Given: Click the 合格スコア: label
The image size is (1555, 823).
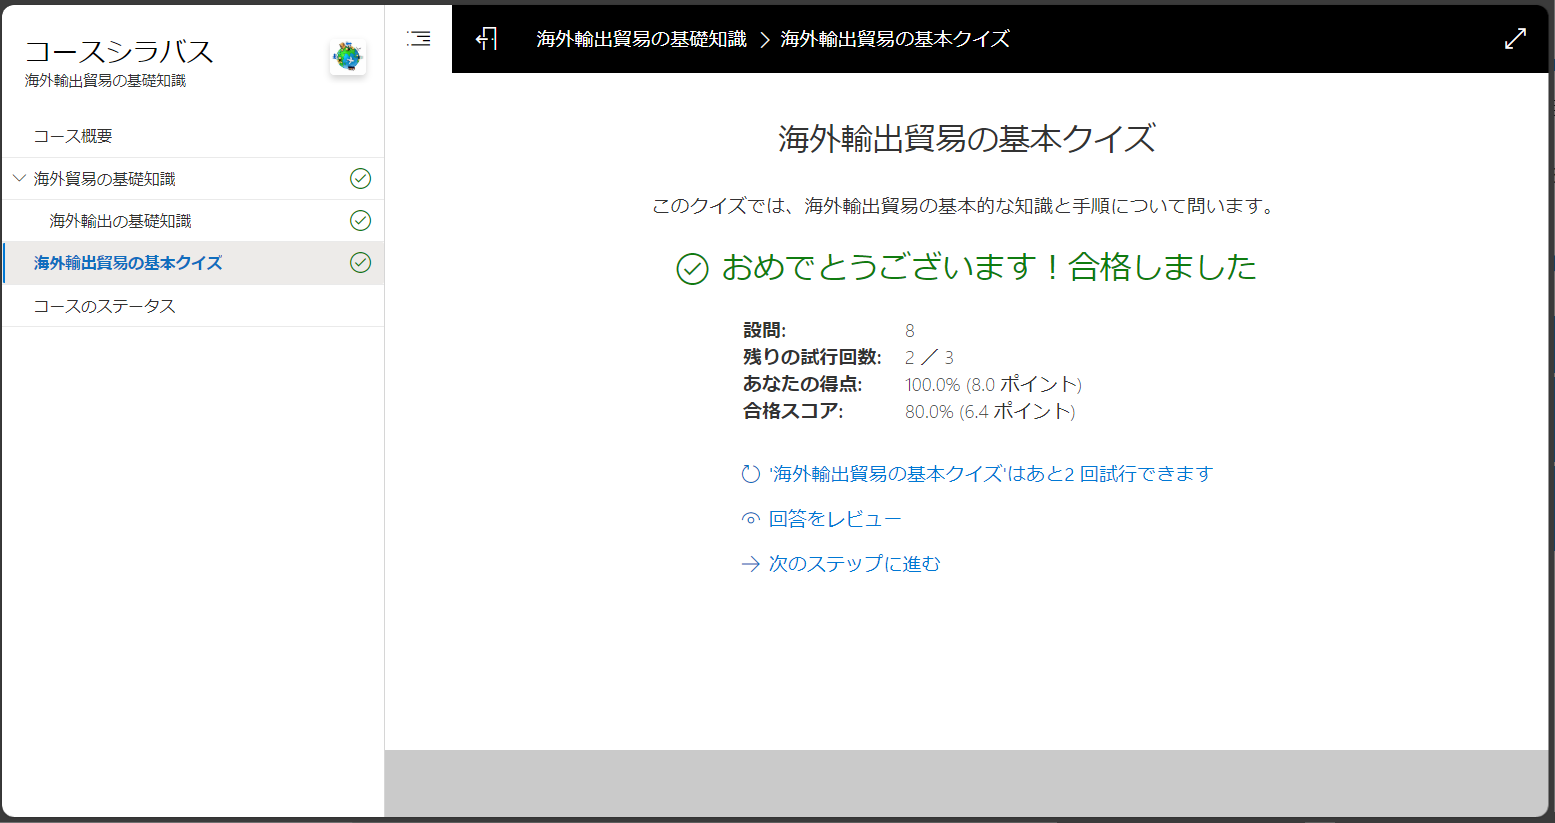Looking at the screenshot, I should point(793,411).
